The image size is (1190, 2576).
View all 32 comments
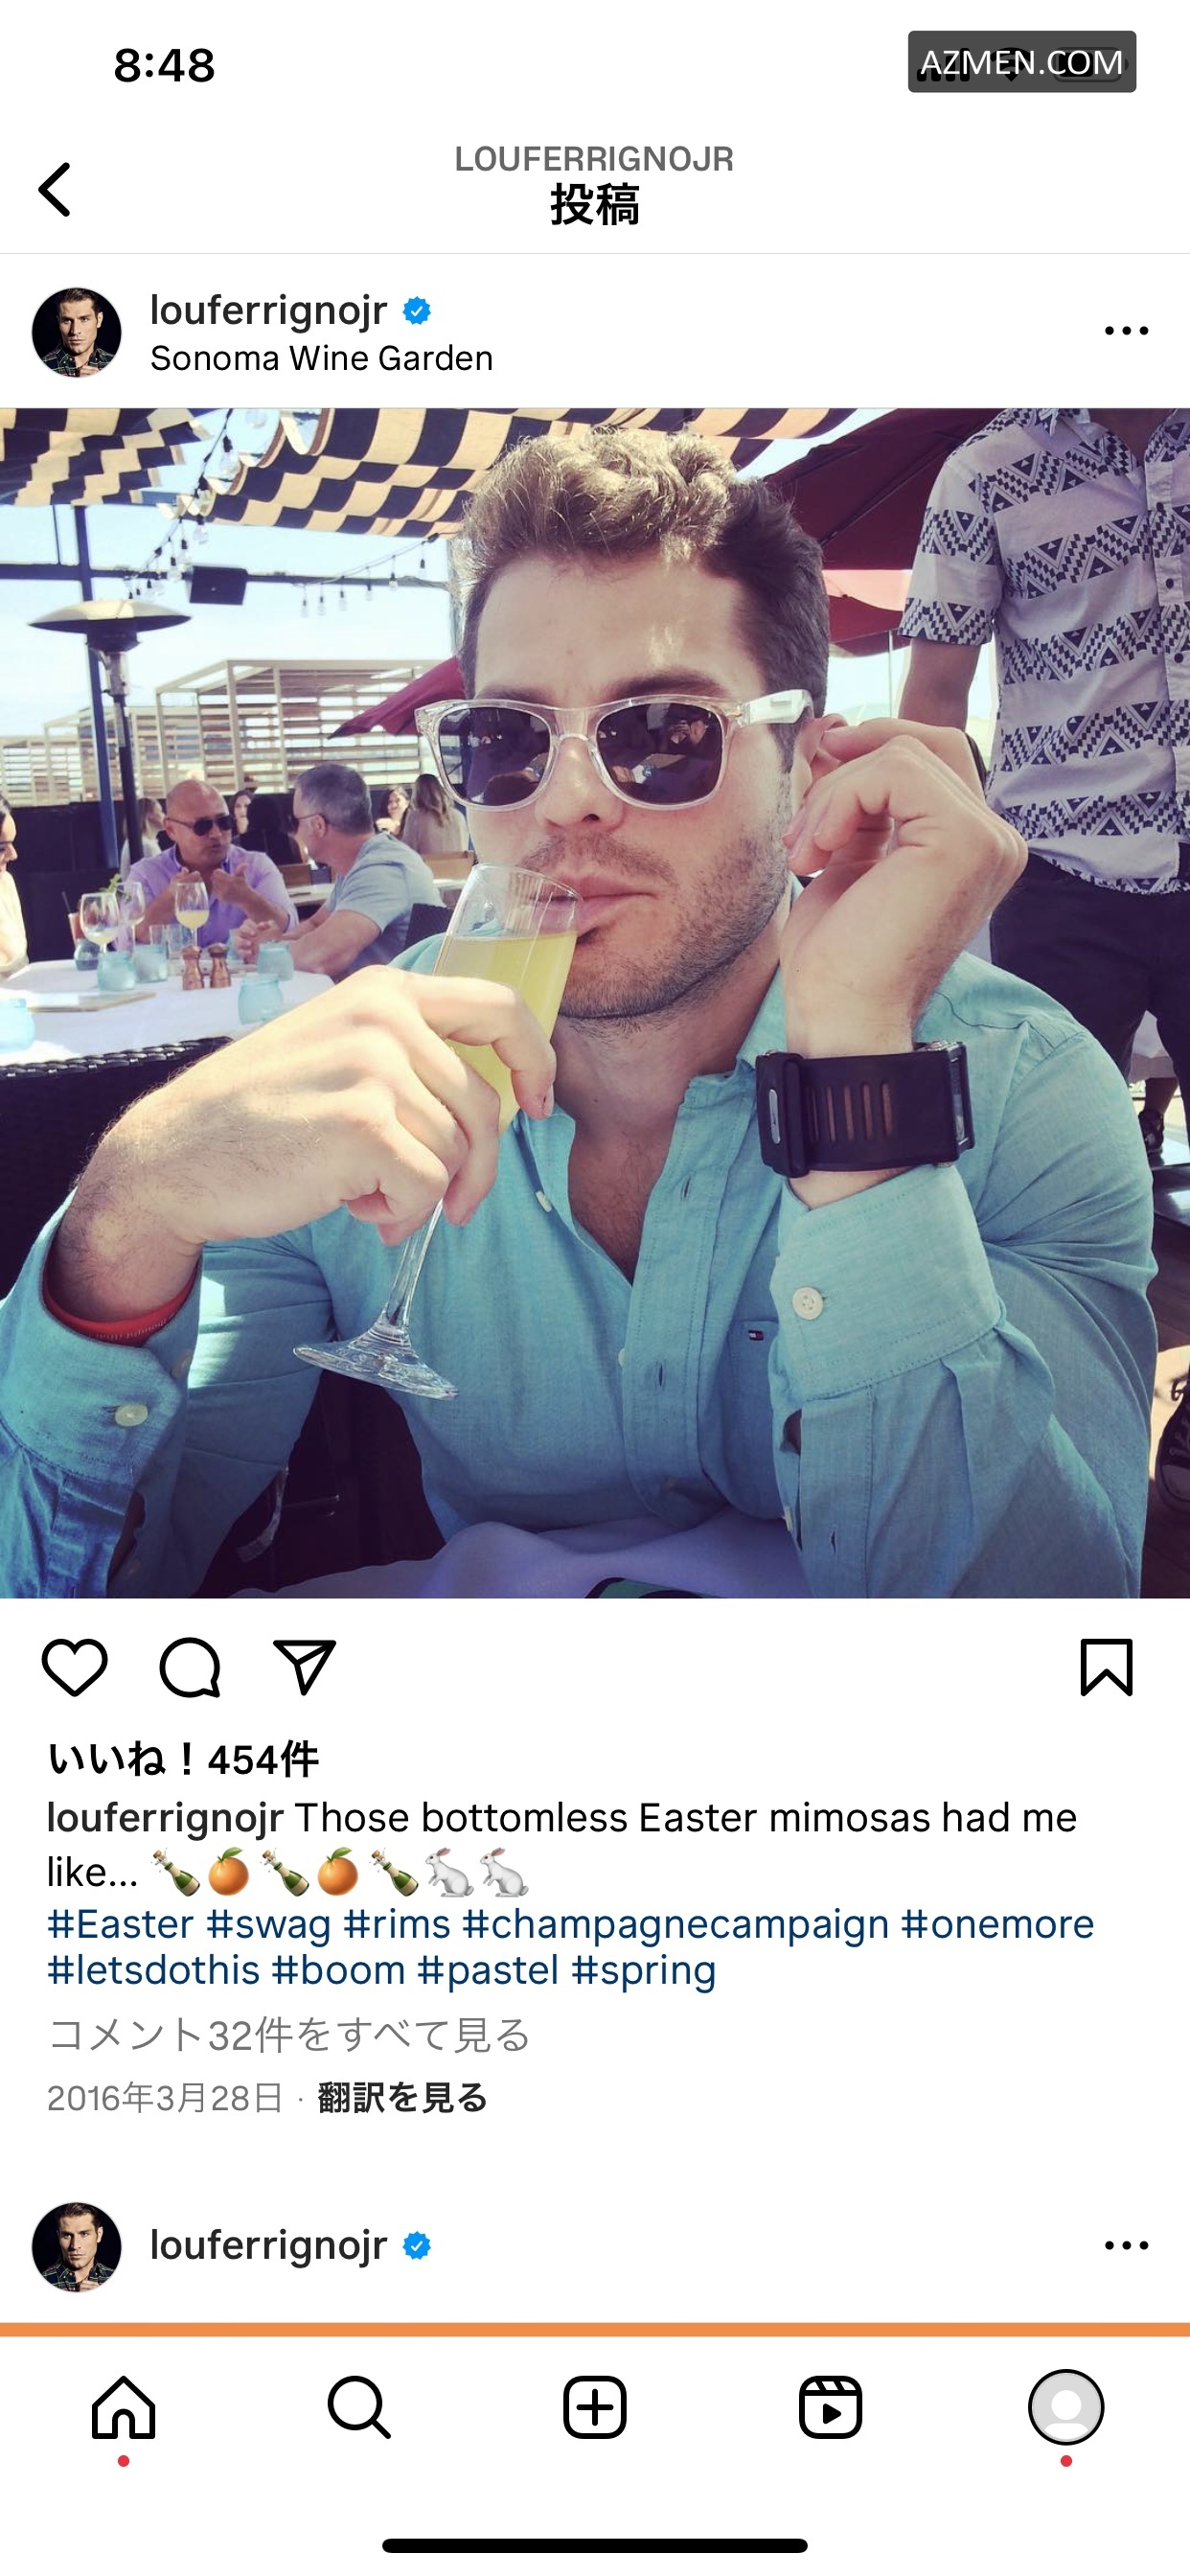[289, 2034]
